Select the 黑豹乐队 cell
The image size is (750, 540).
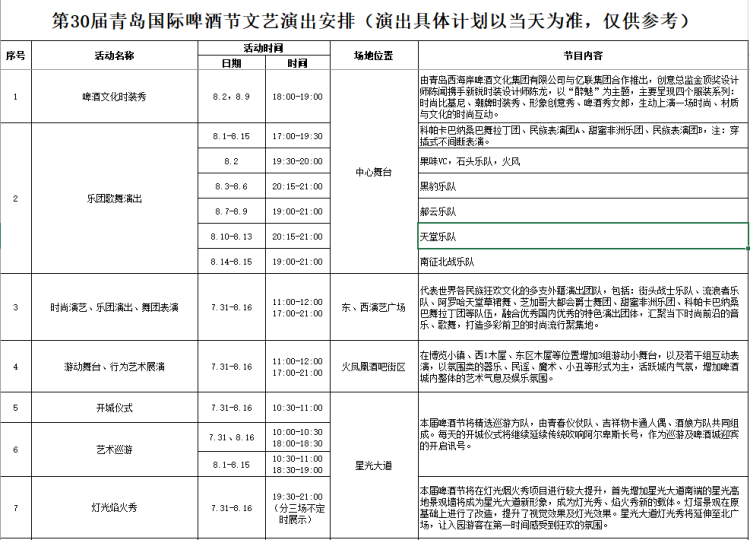[x=584, y=187]
